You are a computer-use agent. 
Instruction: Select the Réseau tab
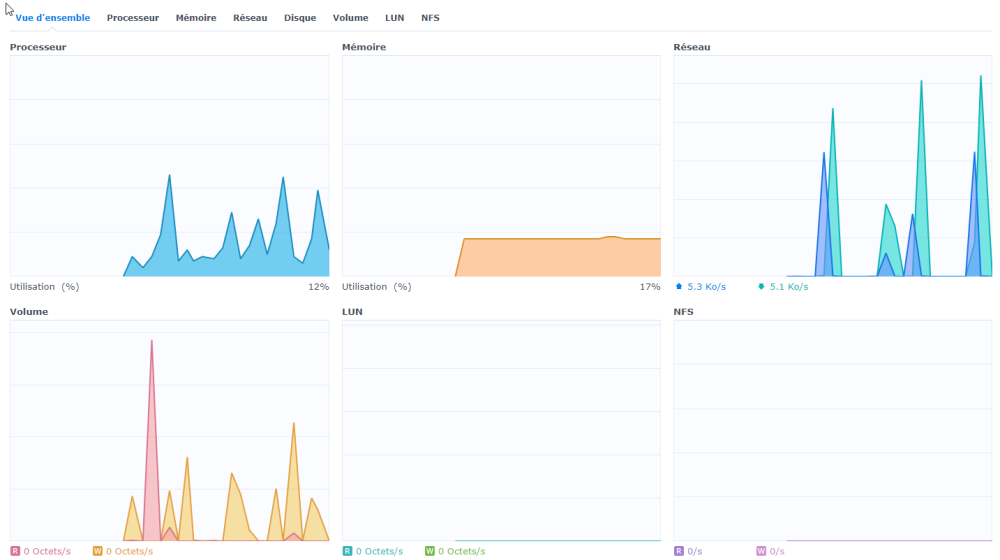[250, 18]
